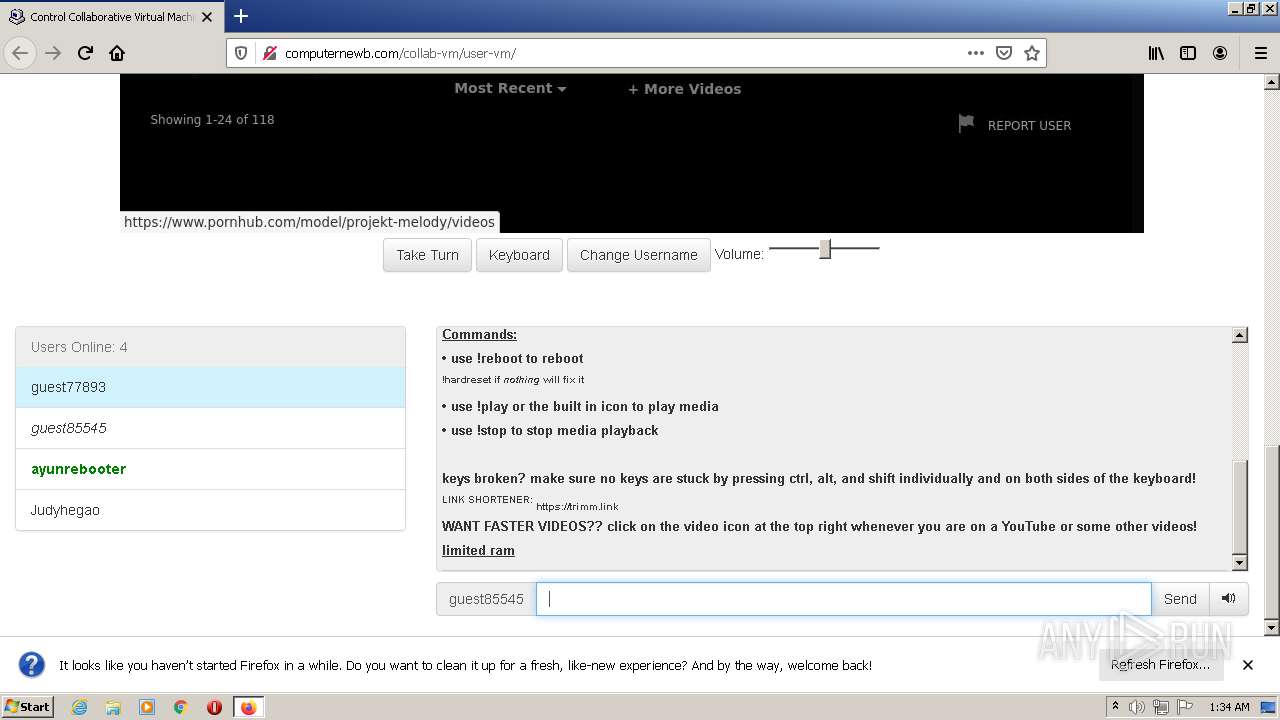This screenshot has height=720, width=1280.
Task: Bookmark this page with the star
Action: tap(1032, 53)
